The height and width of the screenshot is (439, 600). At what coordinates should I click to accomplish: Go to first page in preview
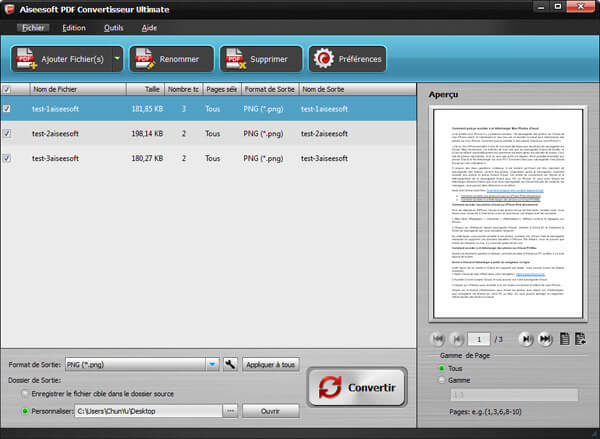[x=438, y=339]
